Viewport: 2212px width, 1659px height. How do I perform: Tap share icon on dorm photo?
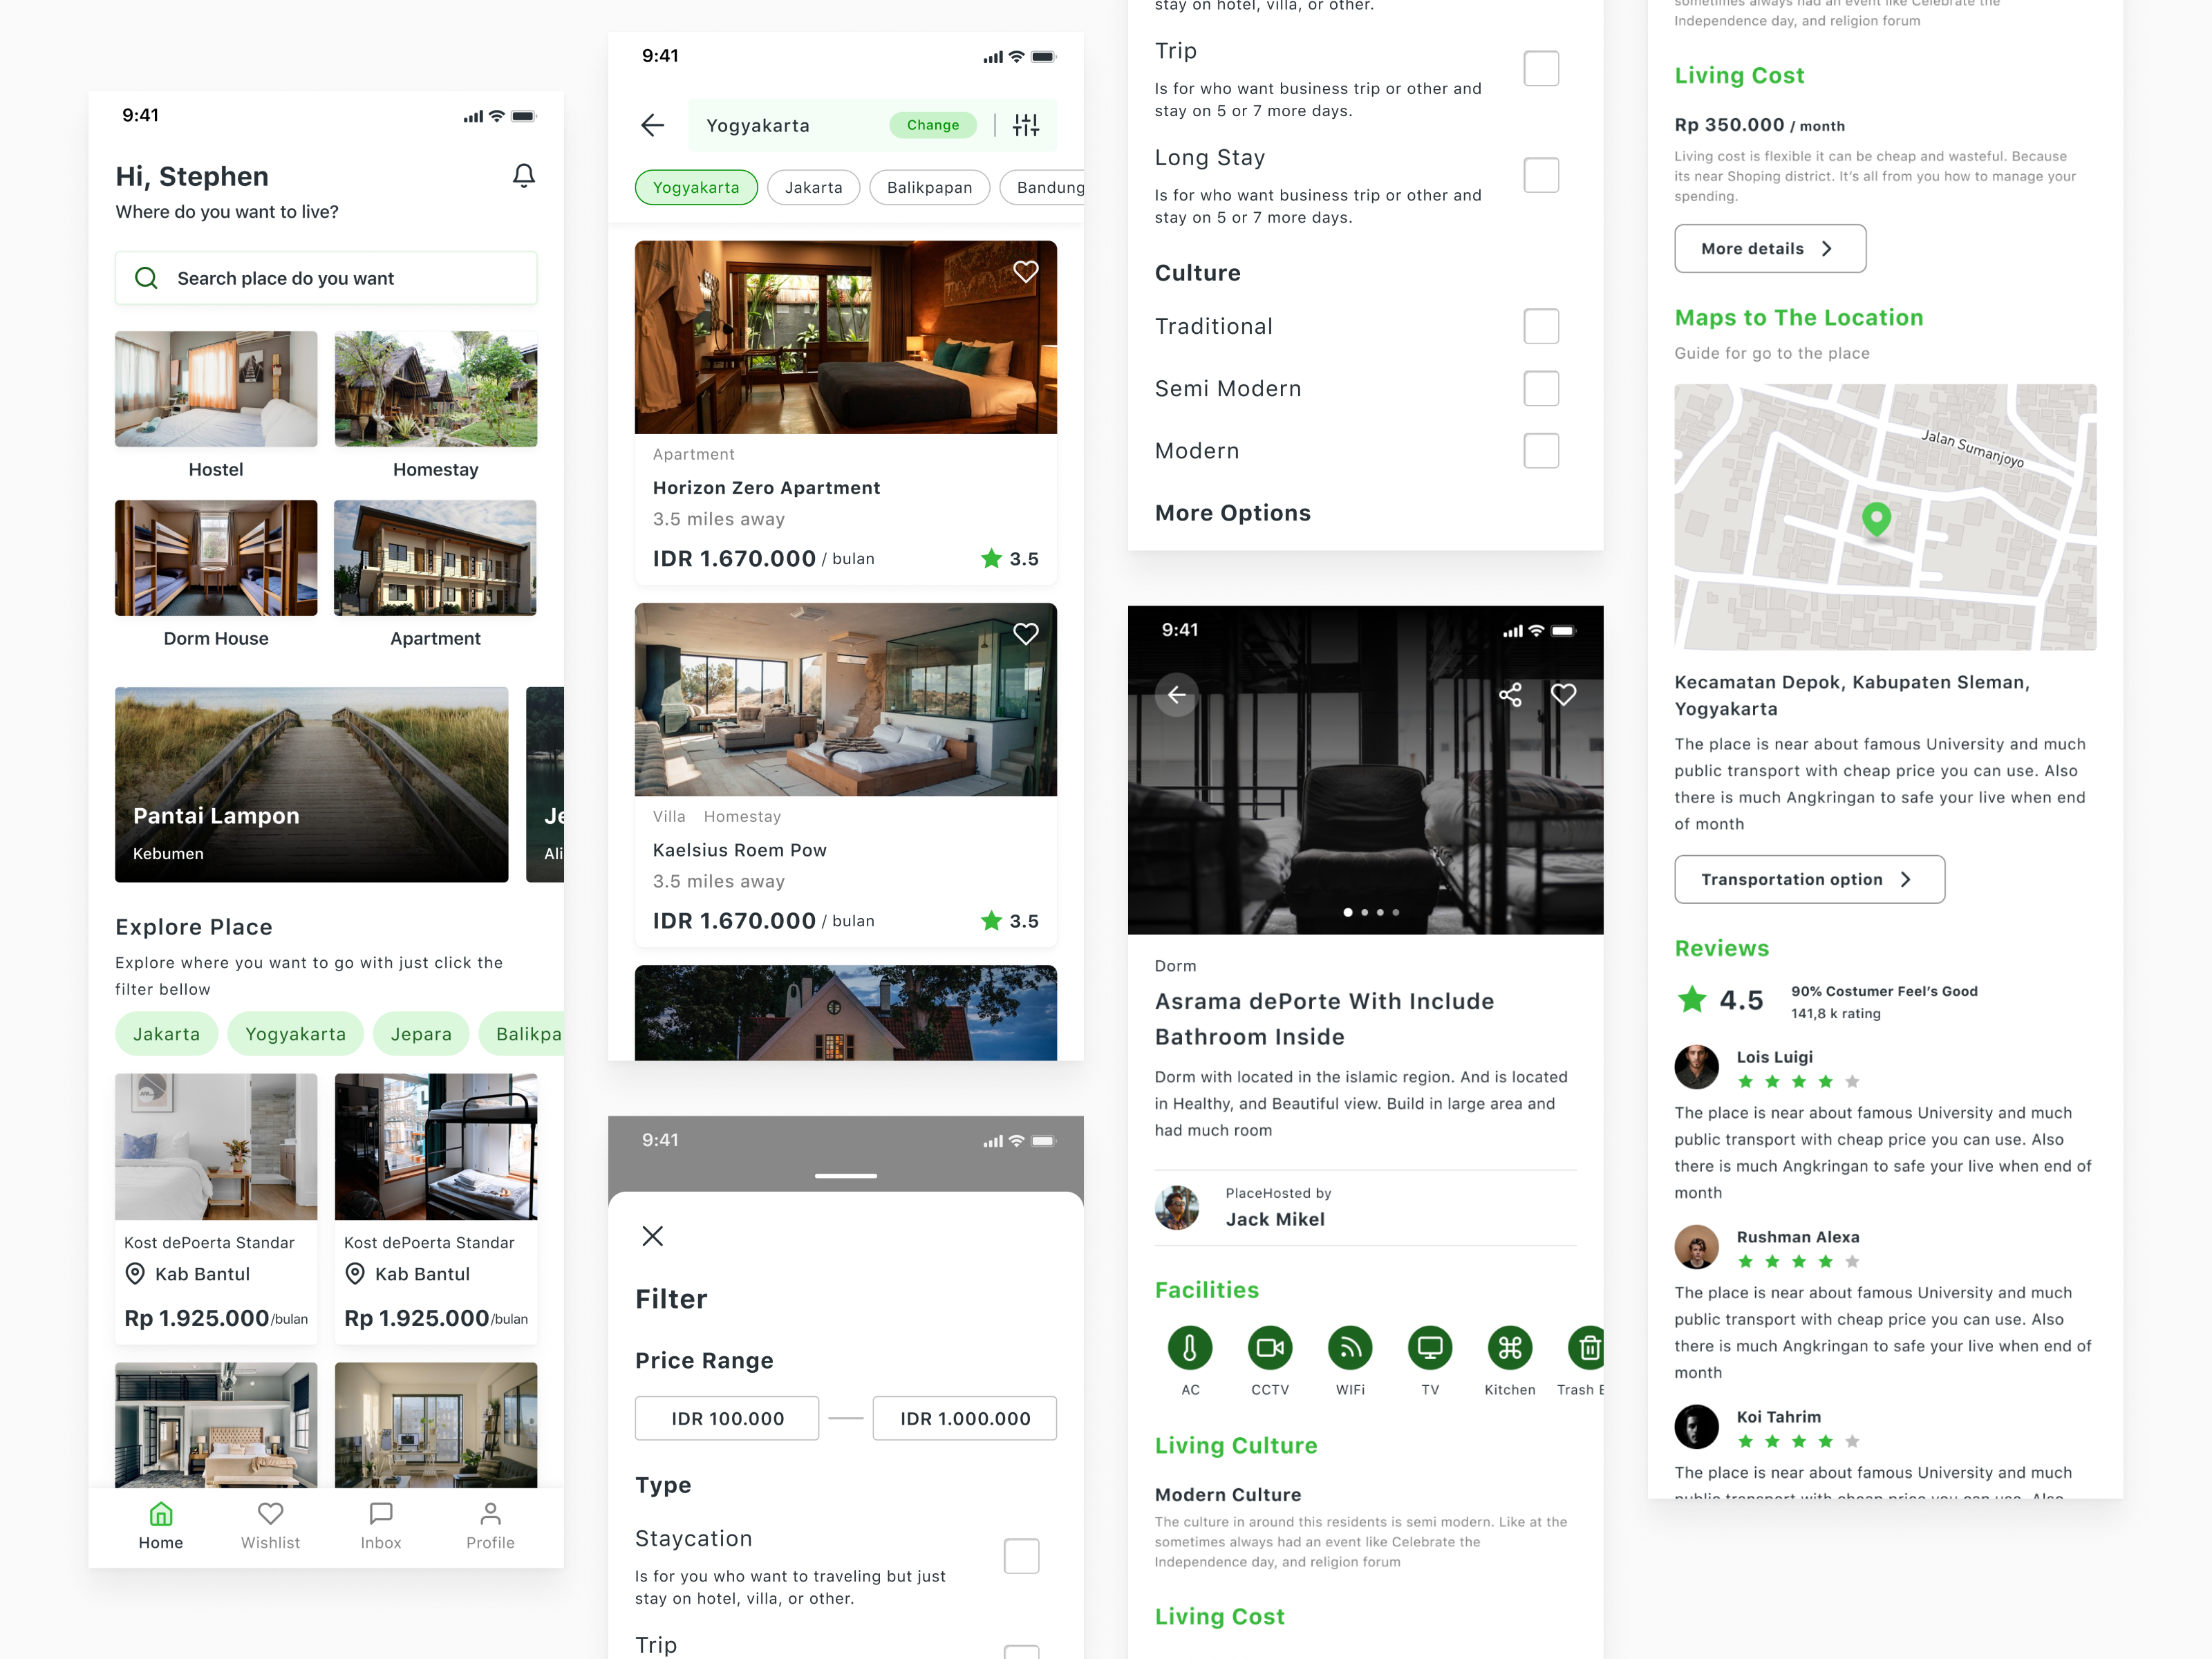click(1510, 694)
